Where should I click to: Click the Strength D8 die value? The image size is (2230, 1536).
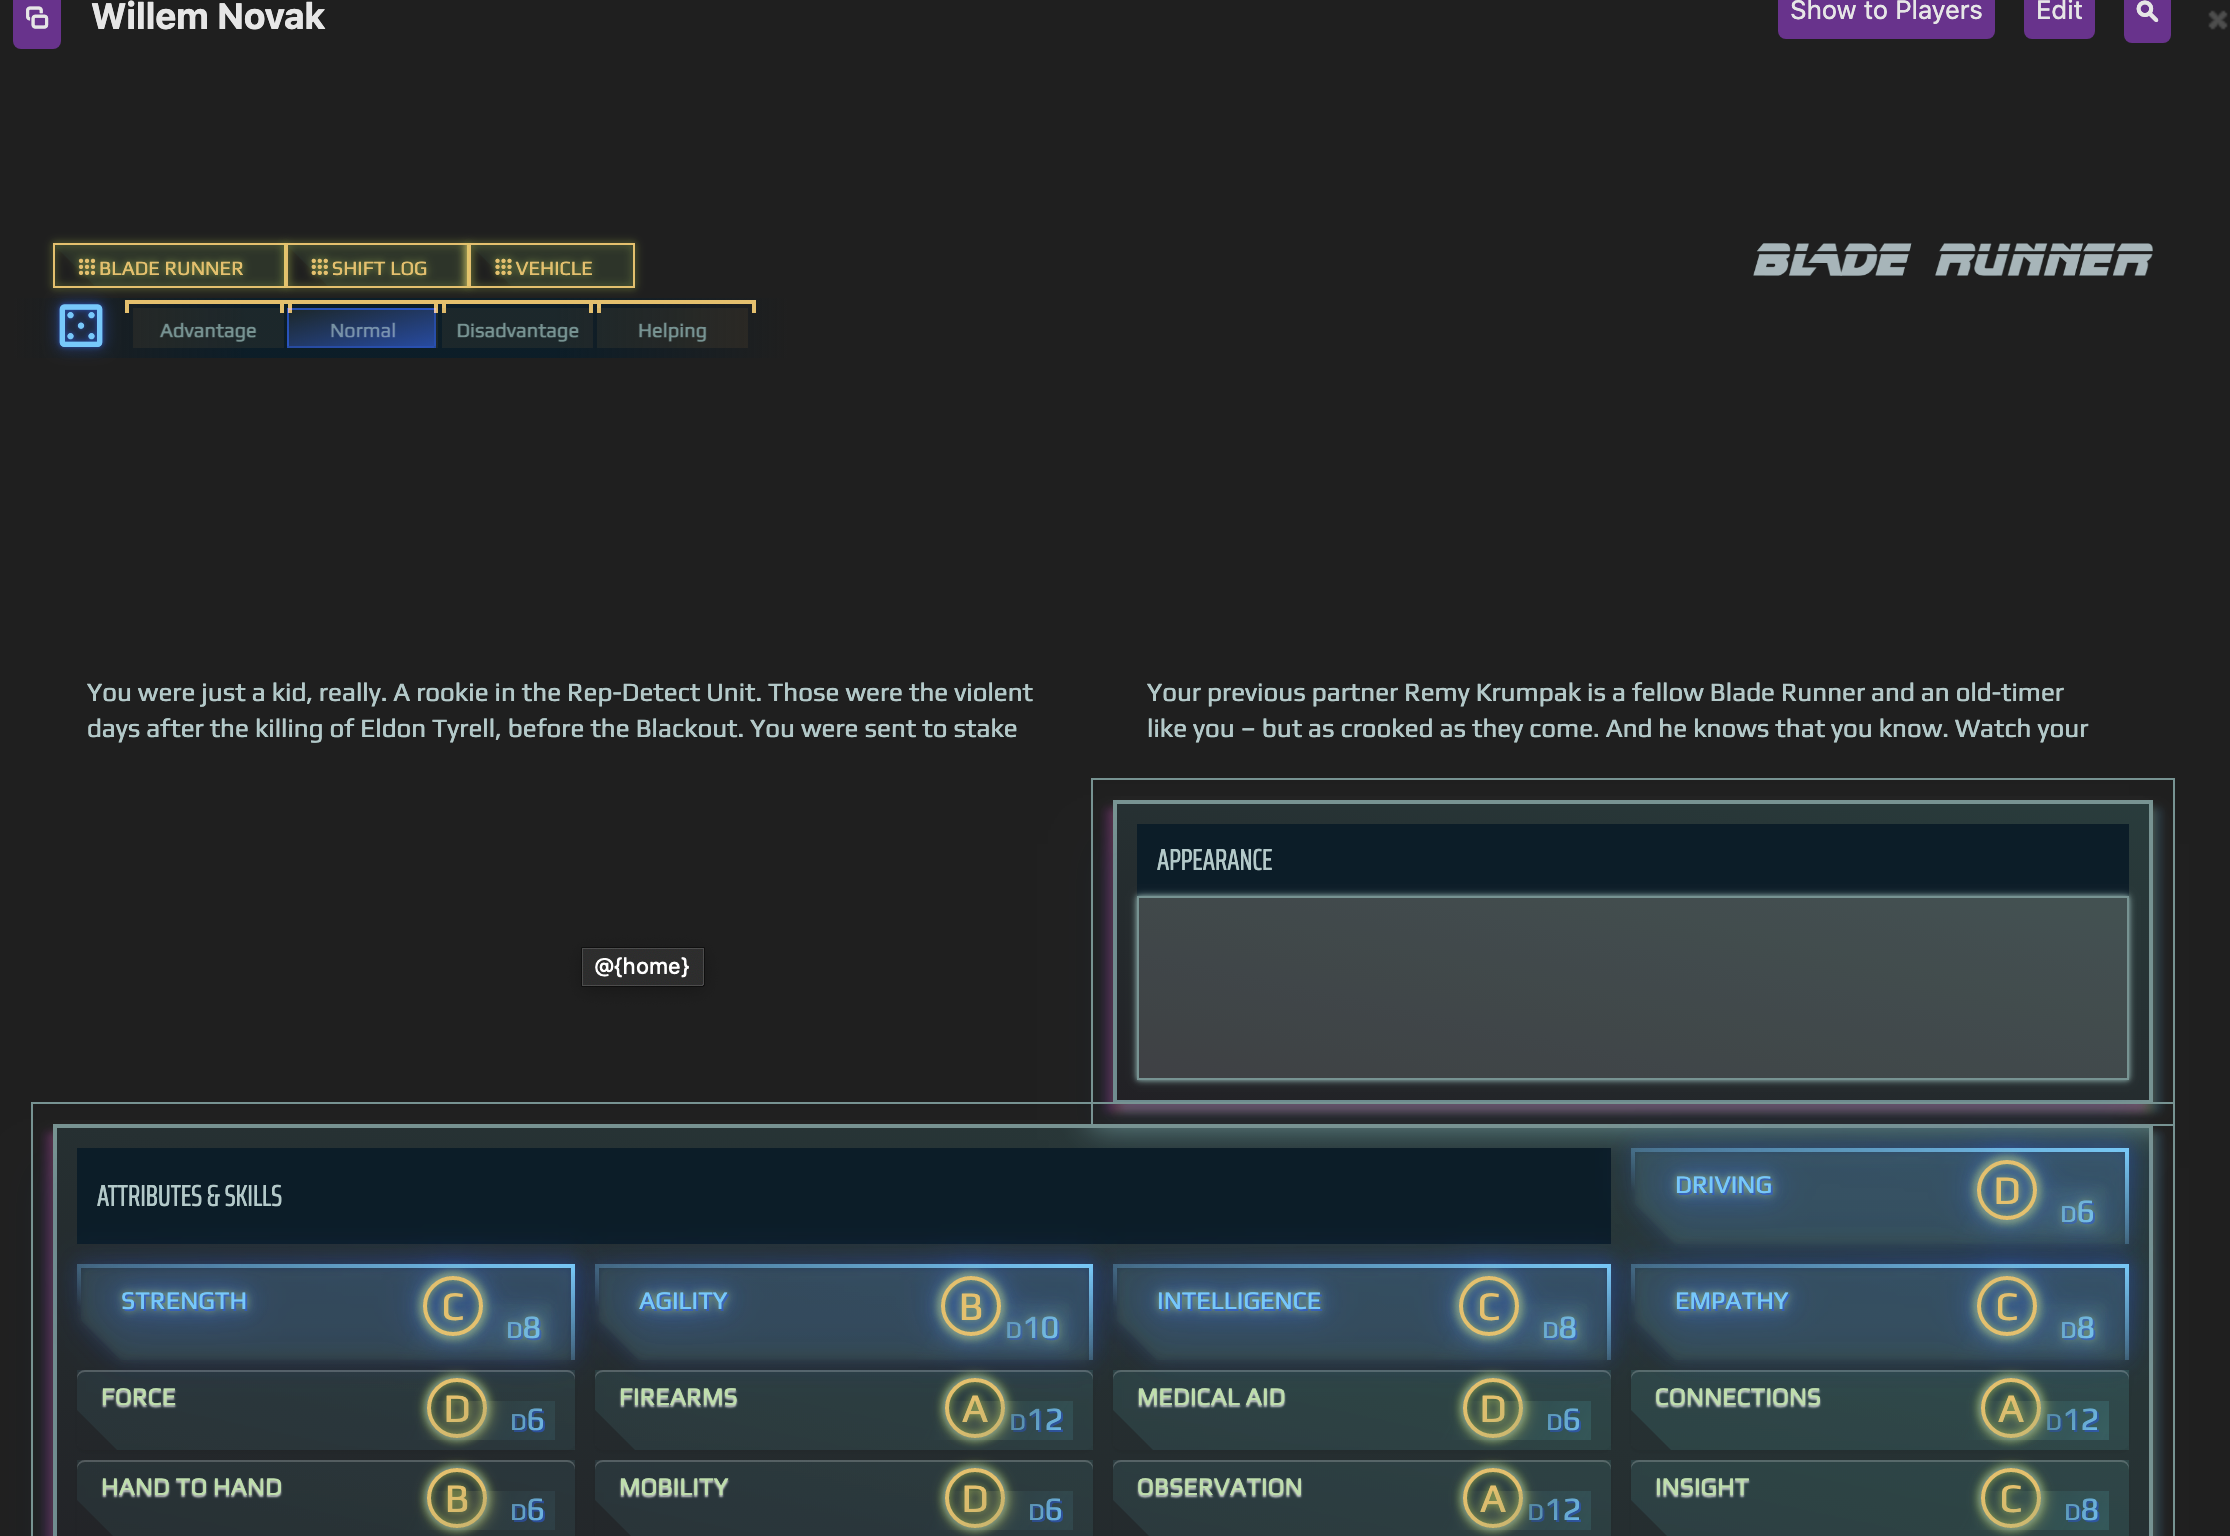tap(523, 1328)
